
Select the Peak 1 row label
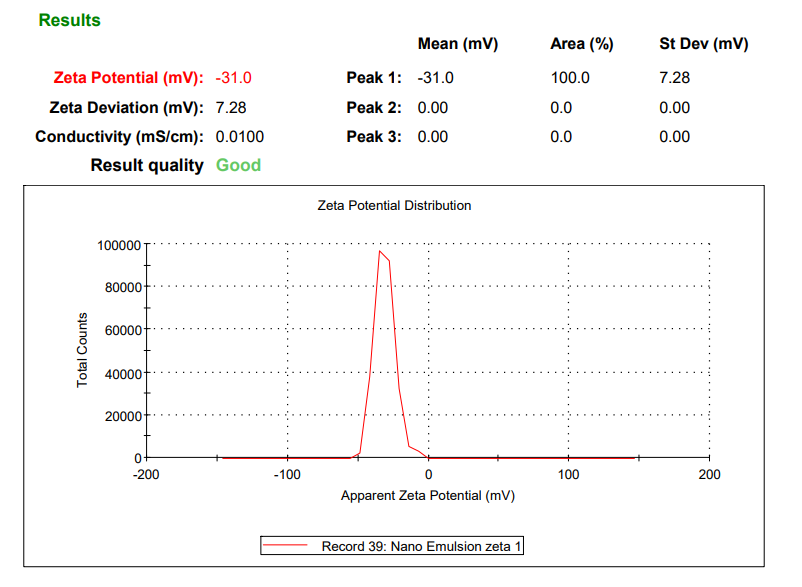[x=374, y=78]
